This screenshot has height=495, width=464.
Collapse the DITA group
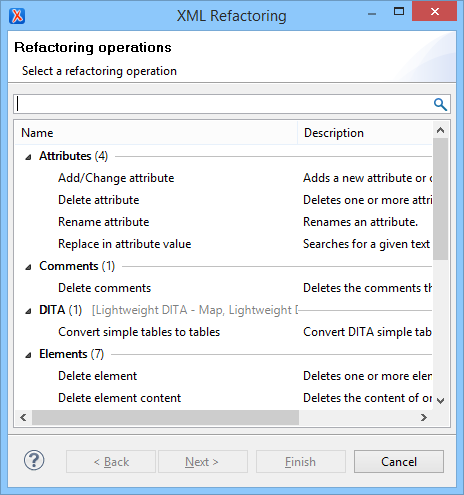click(28, 311)
